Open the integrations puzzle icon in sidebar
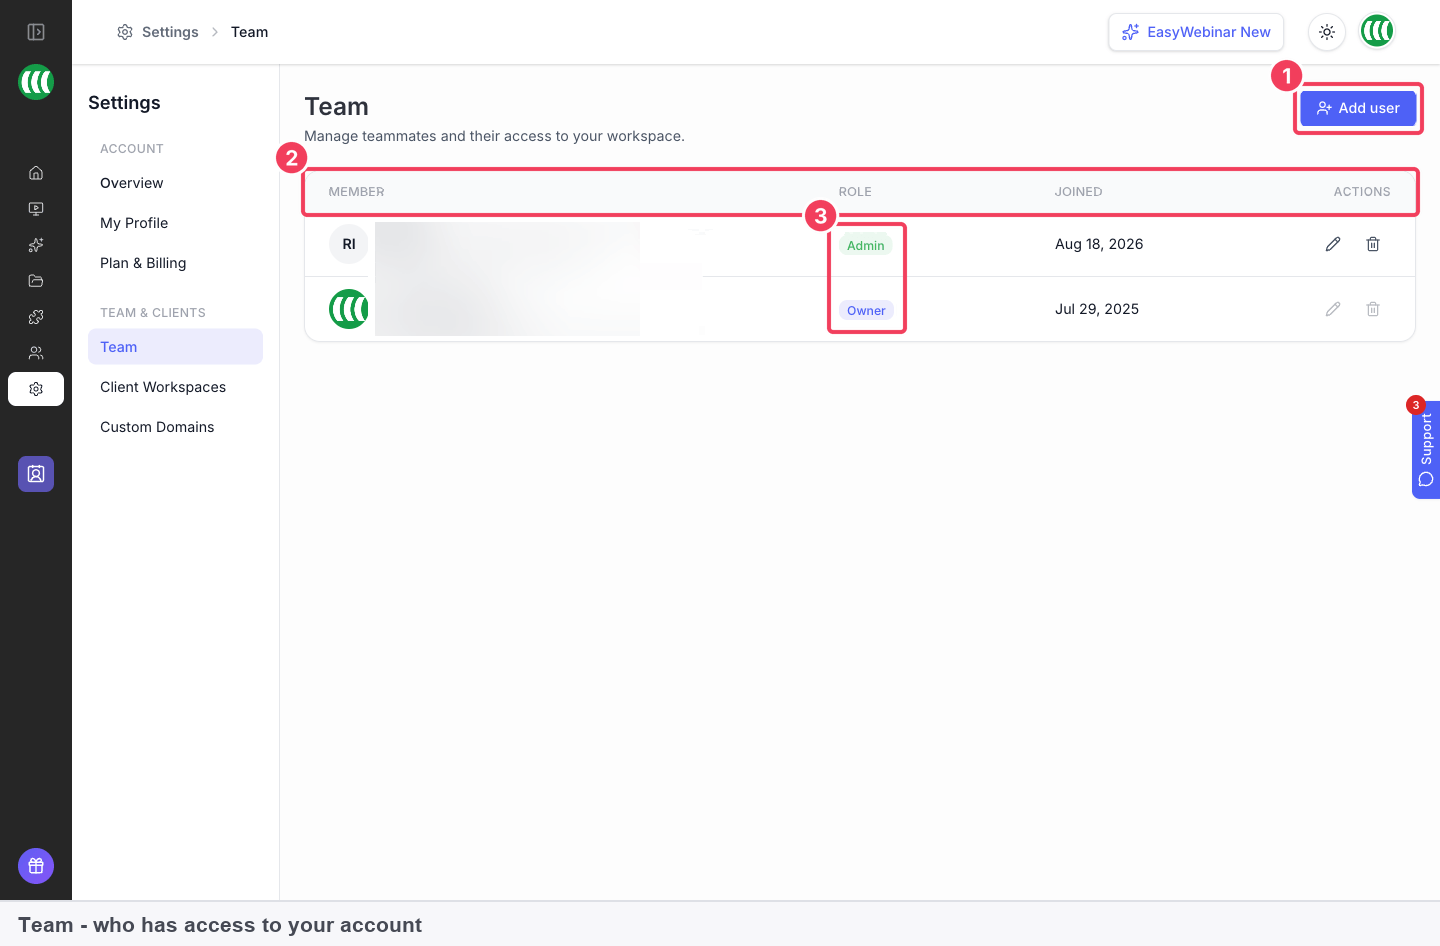Screen dimensions: 1440x946 click(36, 317)
